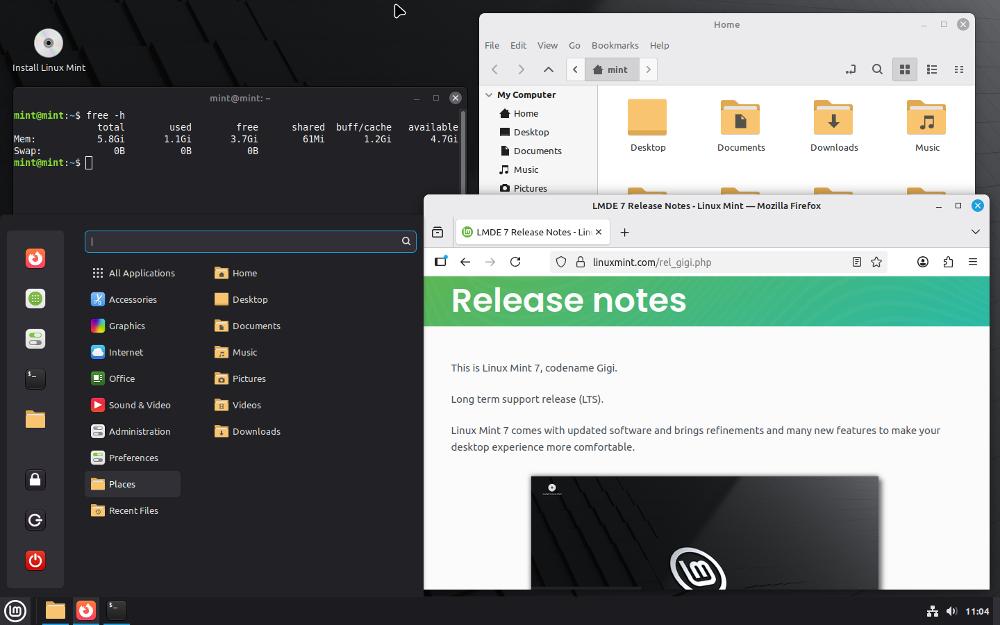Open volume icon in system tray
1000x625 pixels.
pyautogui.click(x=952, y=611)
